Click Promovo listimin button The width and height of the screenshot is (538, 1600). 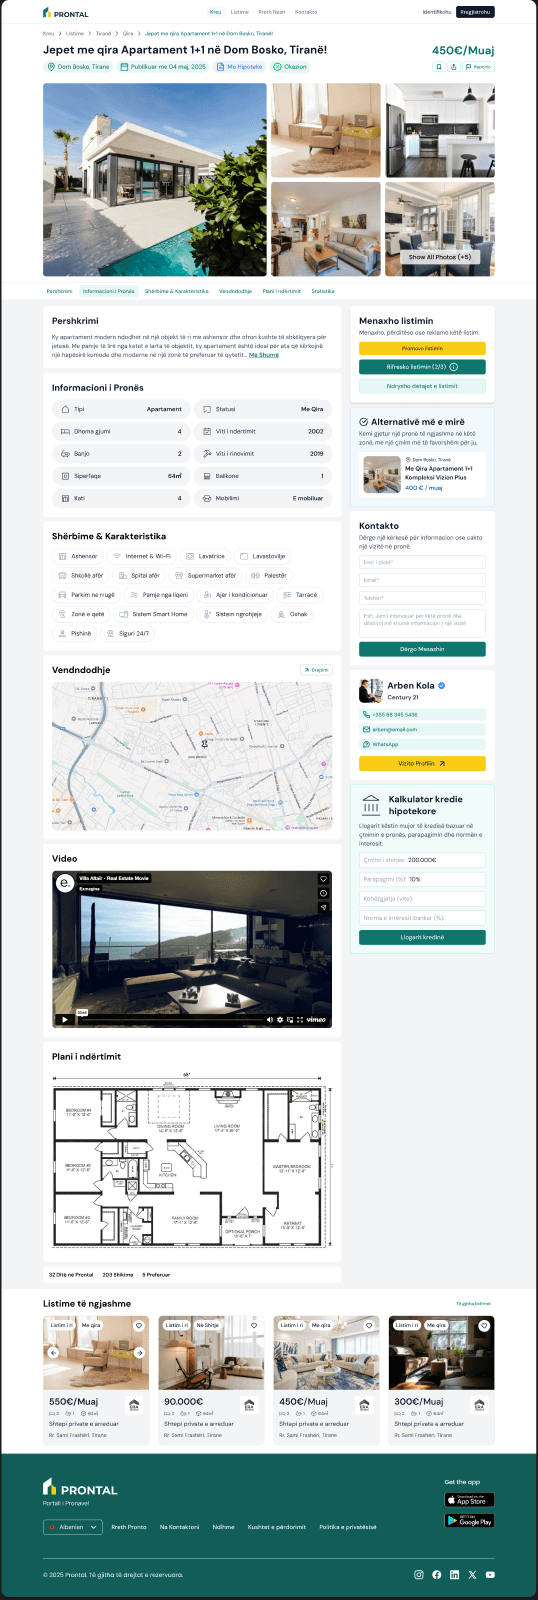click(x=422, y=348)
